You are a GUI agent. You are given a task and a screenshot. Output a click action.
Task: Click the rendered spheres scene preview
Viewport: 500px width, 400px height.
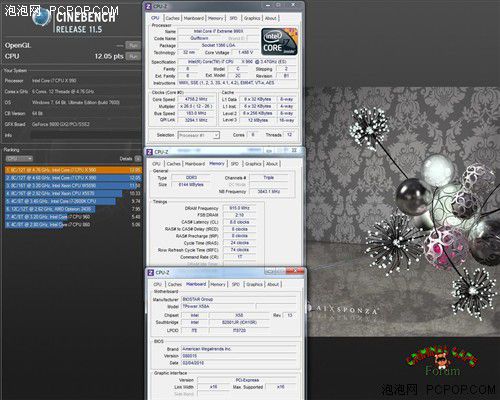(403, 212)
